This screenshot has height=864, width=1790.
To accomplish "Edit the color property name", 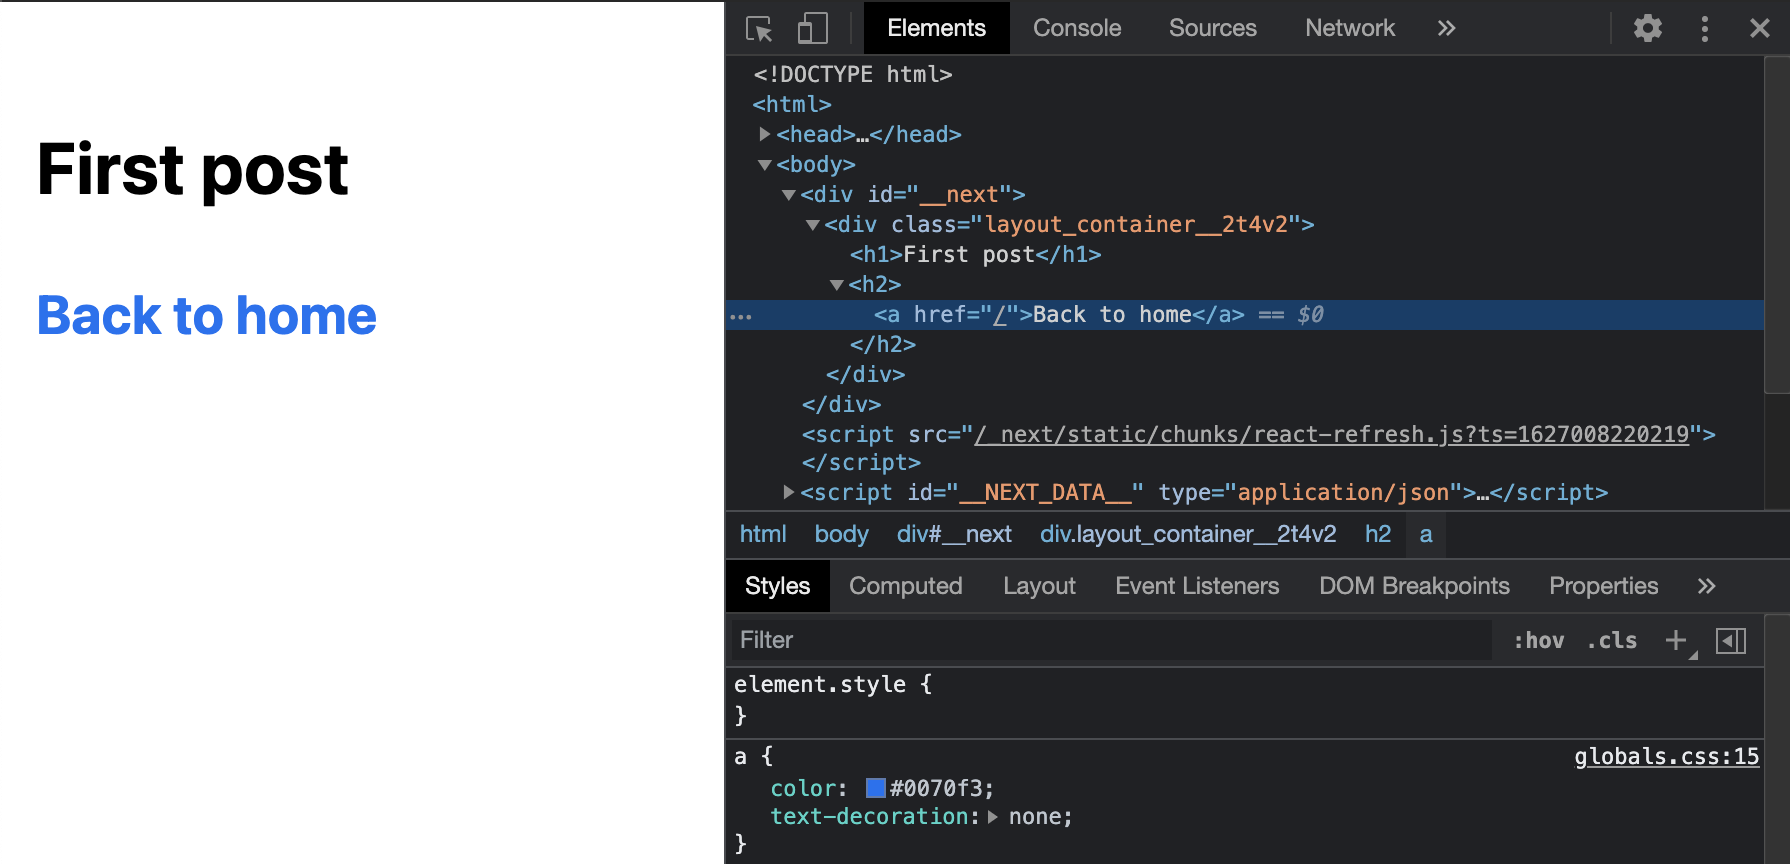I will [803, 788].
